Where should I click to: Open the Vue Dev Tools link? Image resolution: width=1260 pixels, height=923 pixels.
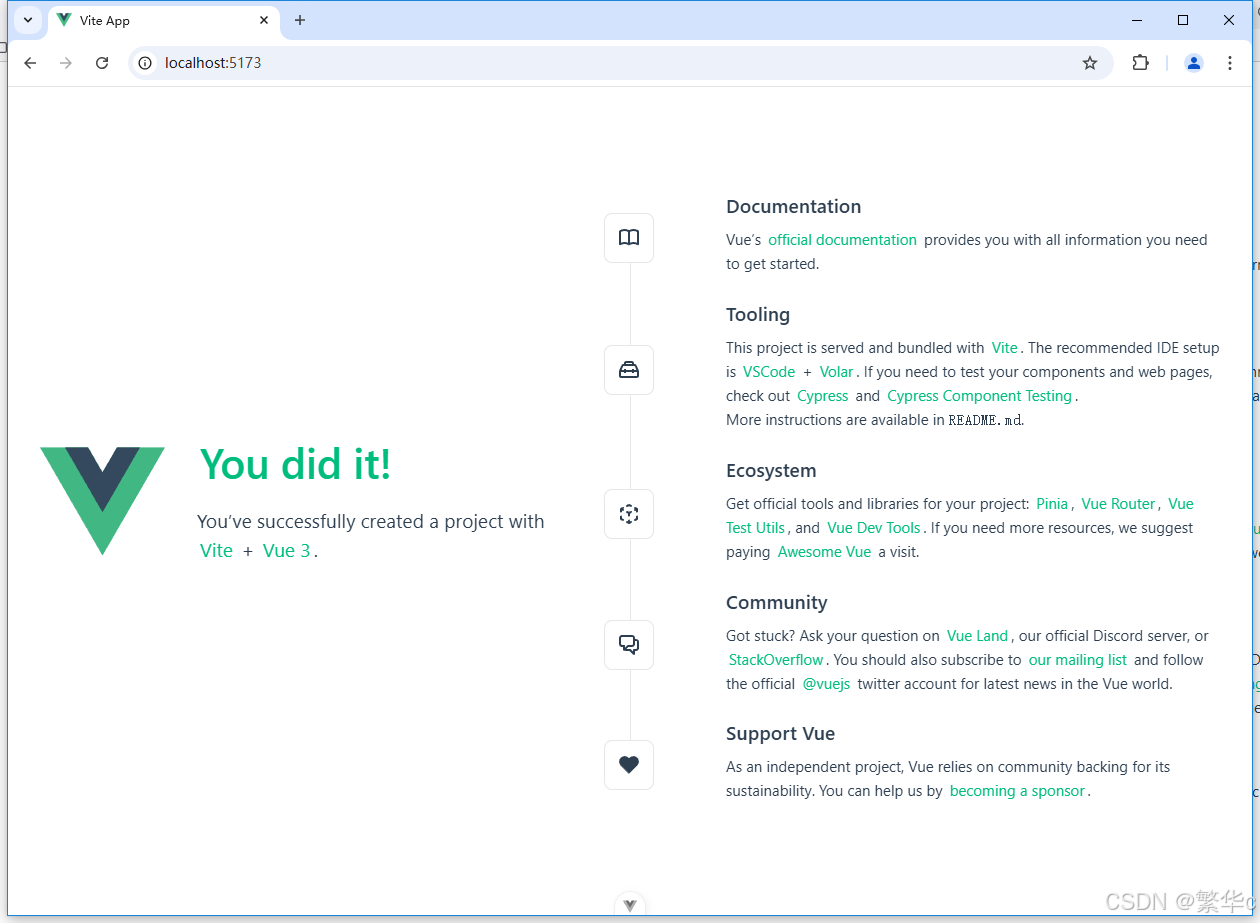[x=874, y=528]
